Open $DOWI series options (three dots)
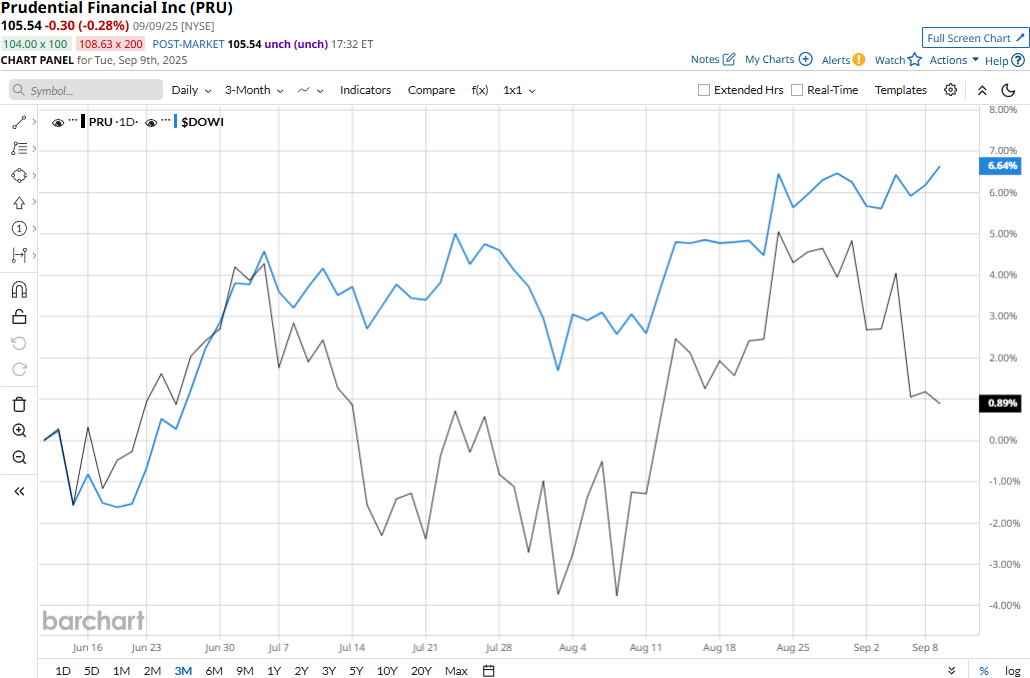1030x678 pixels. point(166,122)
